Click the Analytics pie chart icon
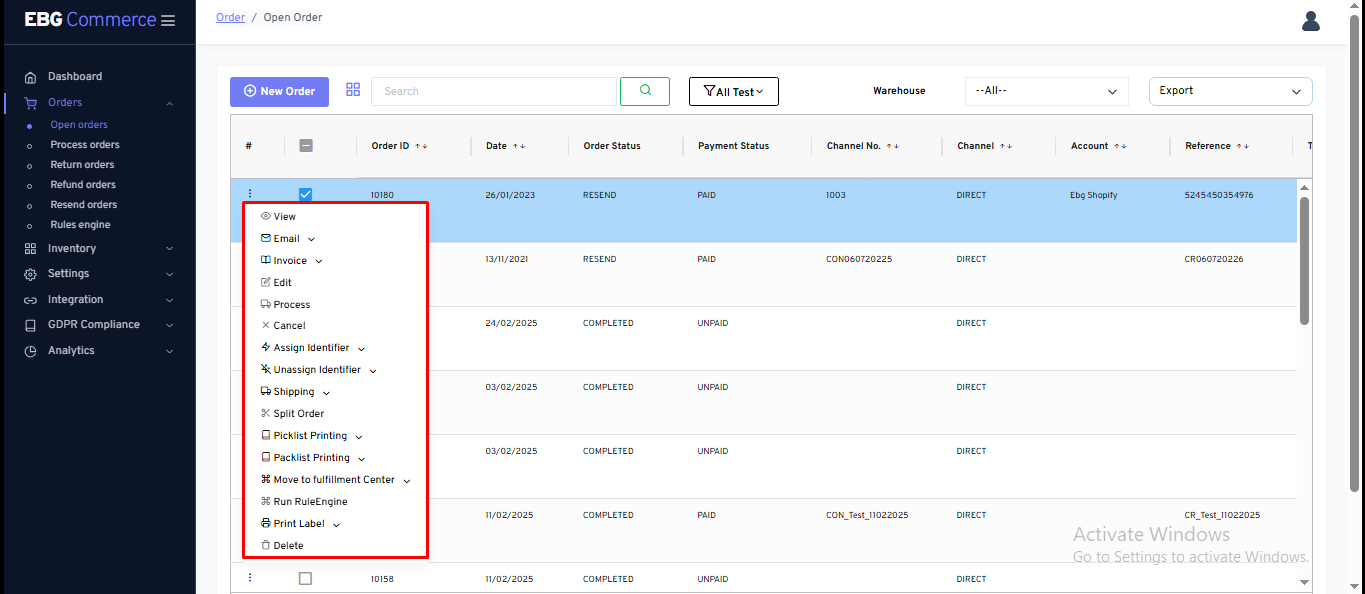The image size is (1365, 594). pyautogui.click(x=30, y=351)
